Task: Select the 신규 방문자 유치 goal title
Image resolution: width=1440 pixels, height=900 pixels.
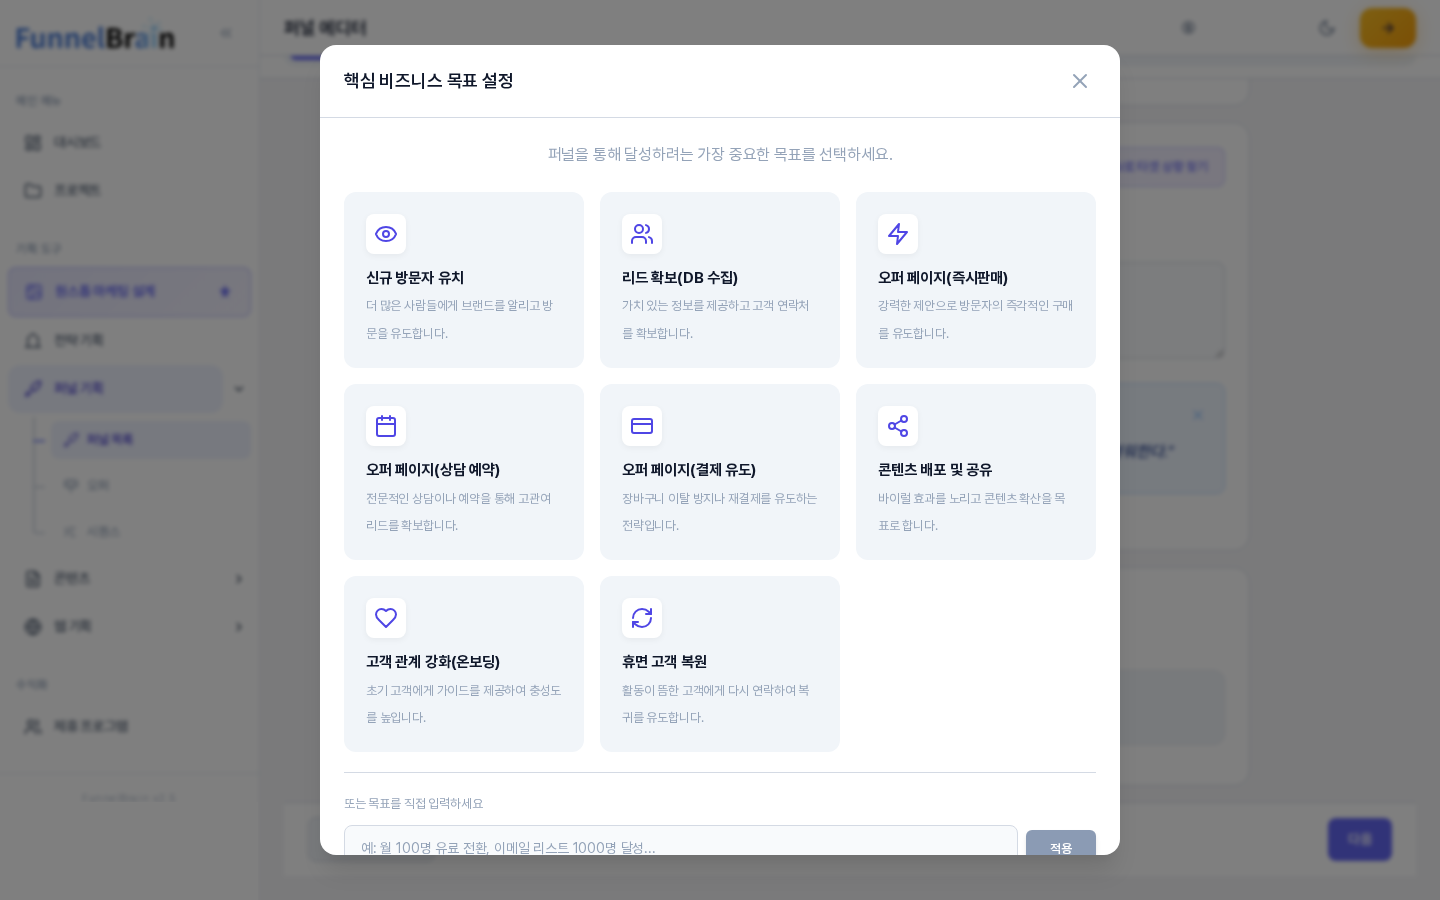Action: (x=415, y=278)
